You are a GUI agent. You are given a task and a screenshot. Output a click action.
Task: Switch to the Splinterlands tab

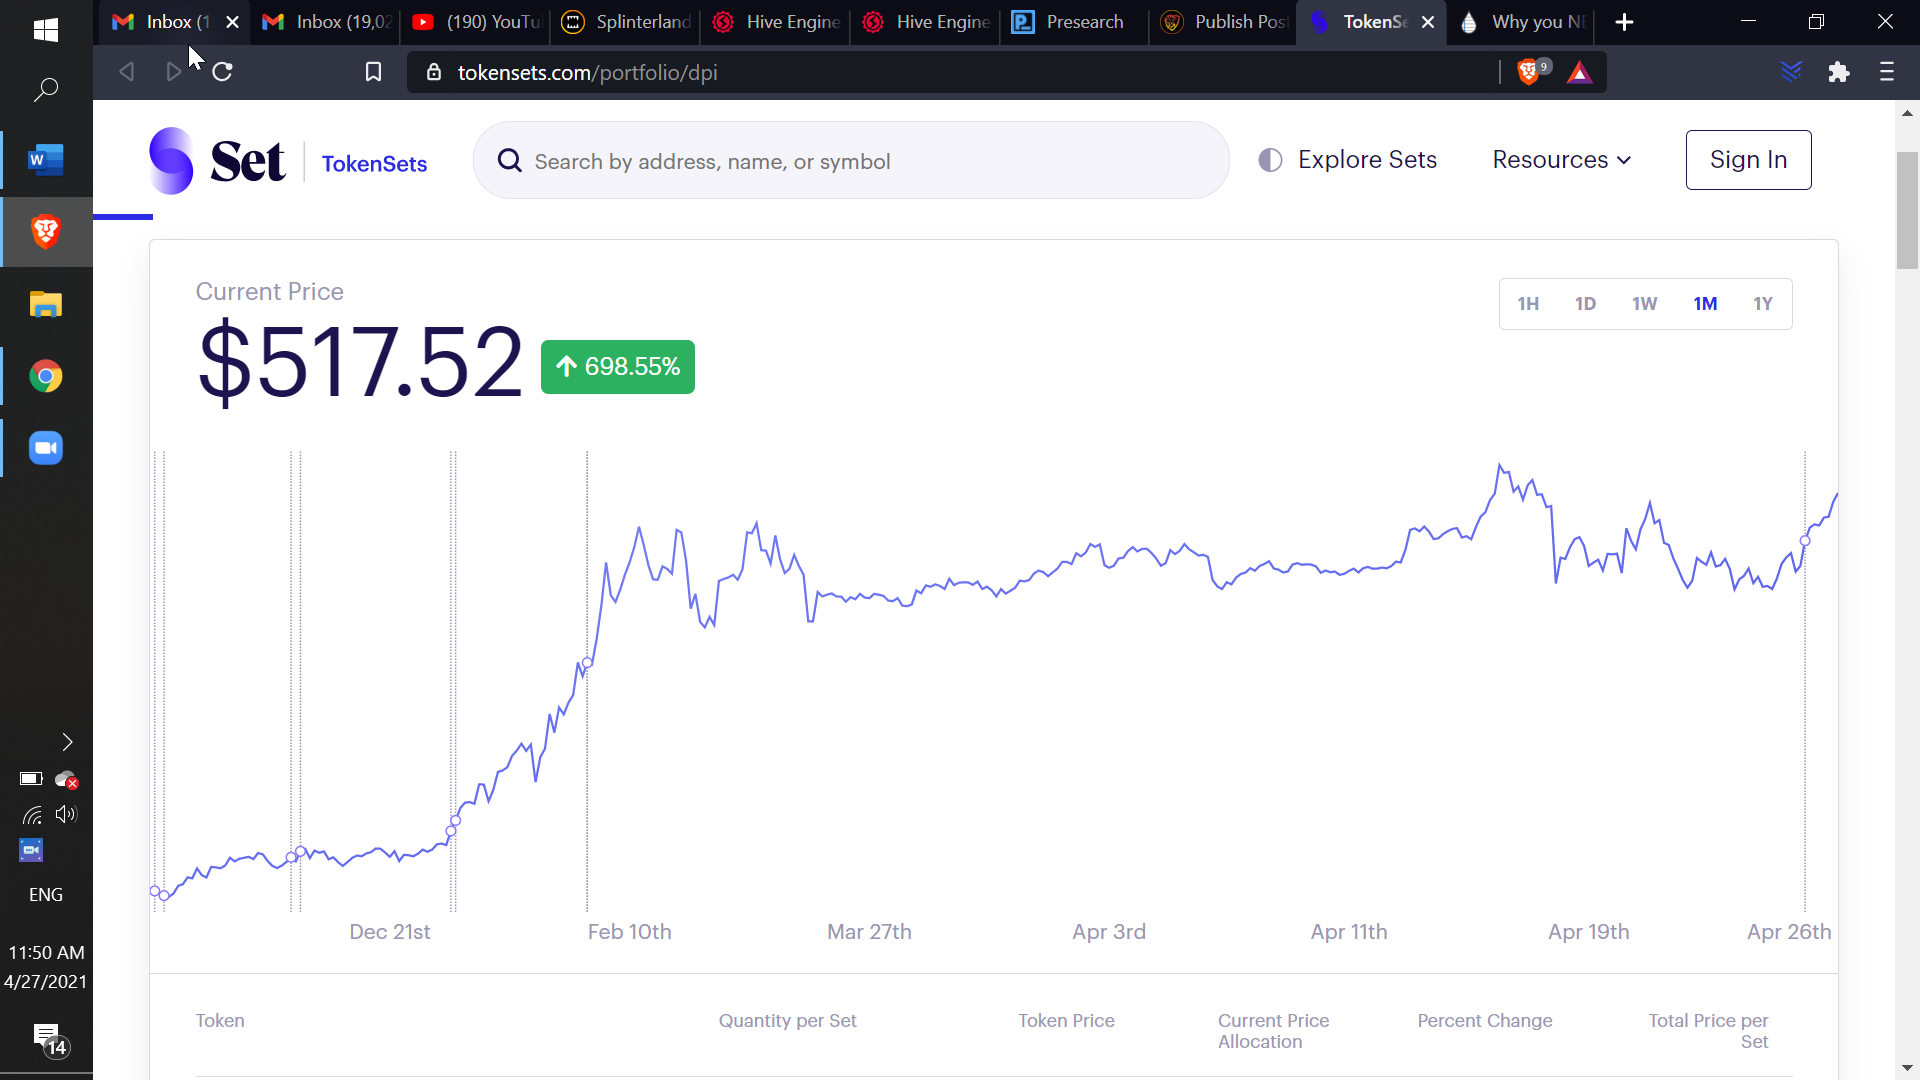pyautogui.click(x=625, y=22)
